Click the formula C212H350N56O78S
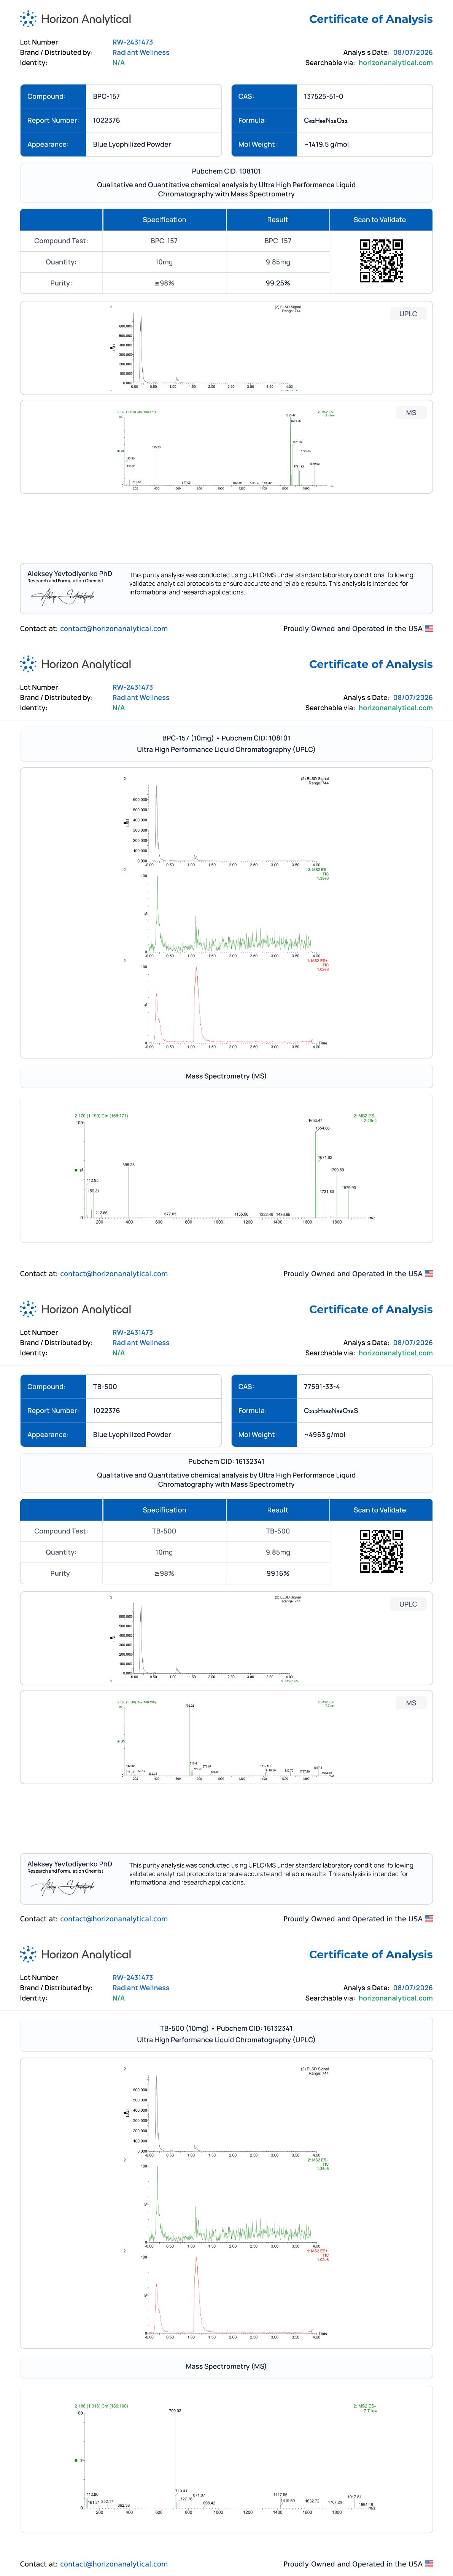Screen dimensions: 453x2576 [x=331, y=1411]
